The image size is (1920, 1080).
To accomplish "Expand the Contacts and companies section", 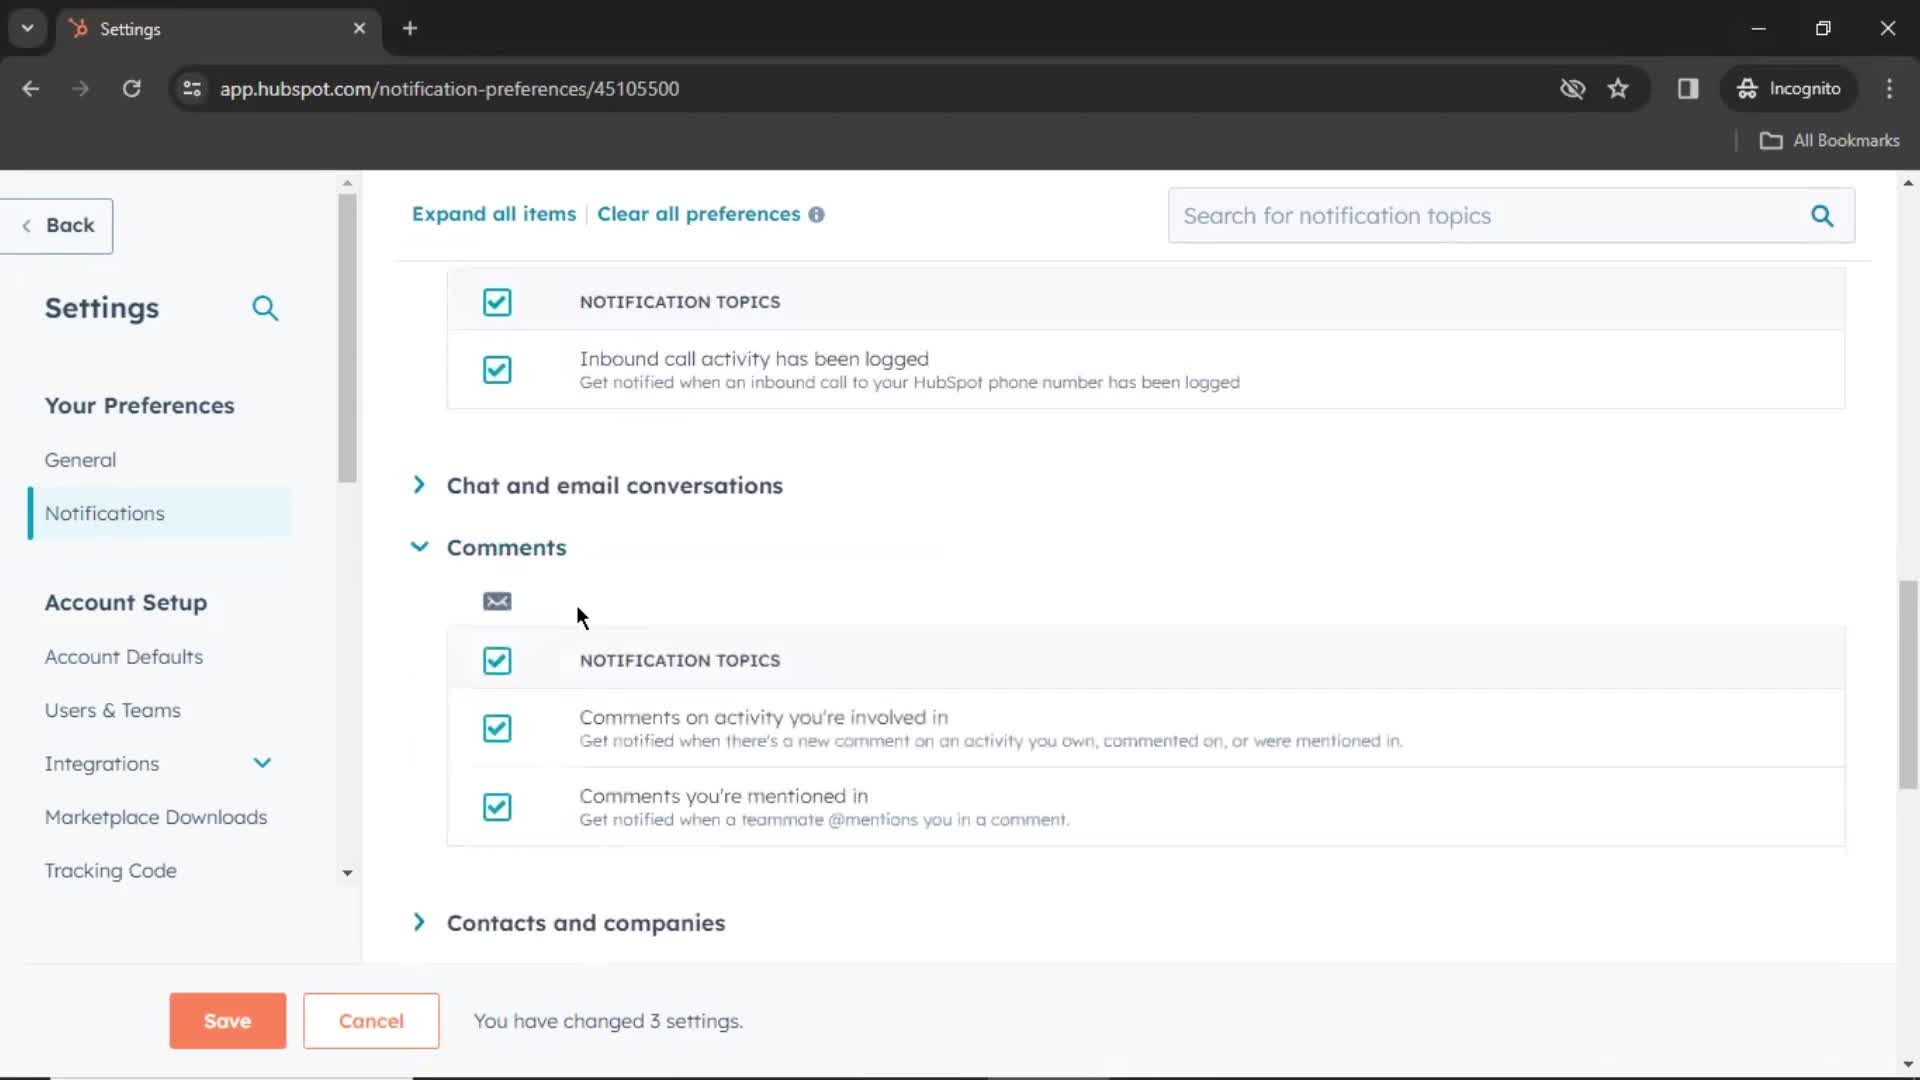I will pos(419,922).
